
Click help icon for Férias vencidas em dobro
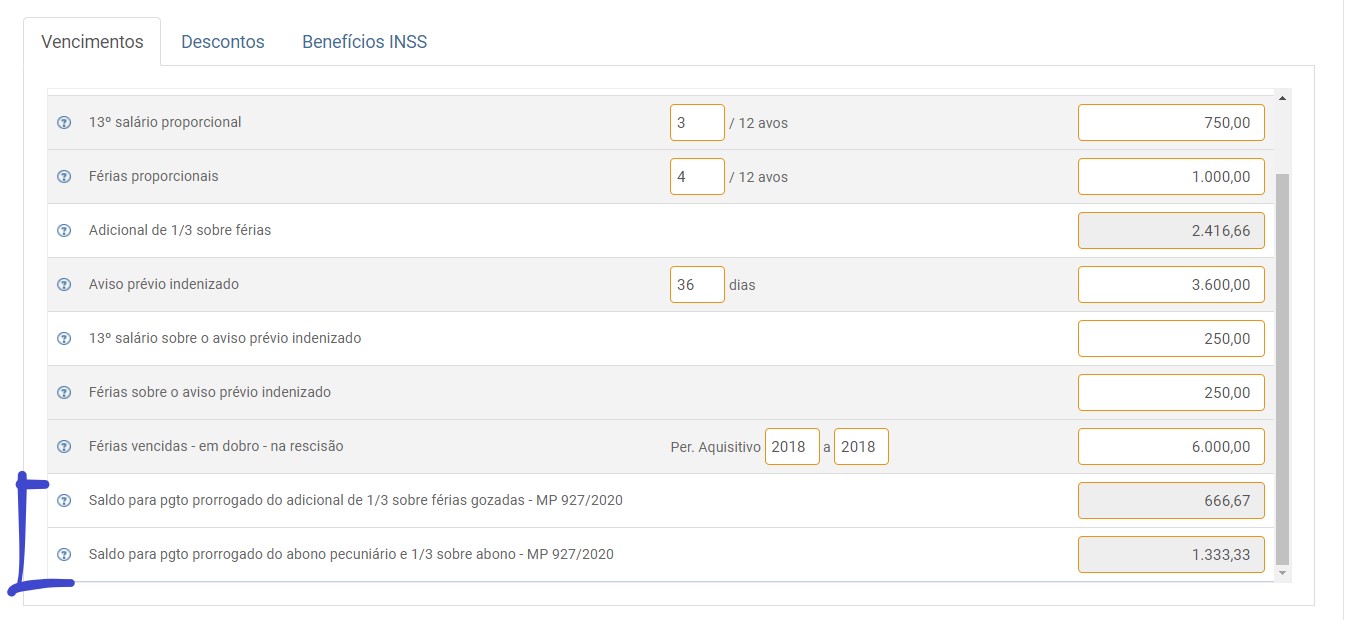(65, 447)
